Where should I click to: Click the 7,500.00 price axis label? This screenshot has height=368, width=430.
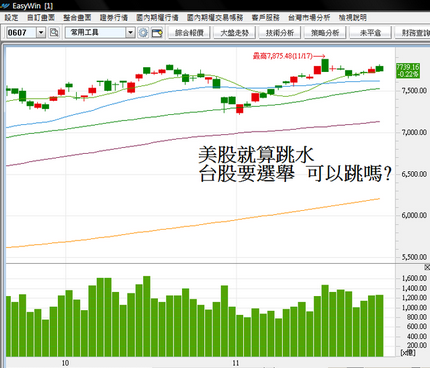(x=414, y=91)
